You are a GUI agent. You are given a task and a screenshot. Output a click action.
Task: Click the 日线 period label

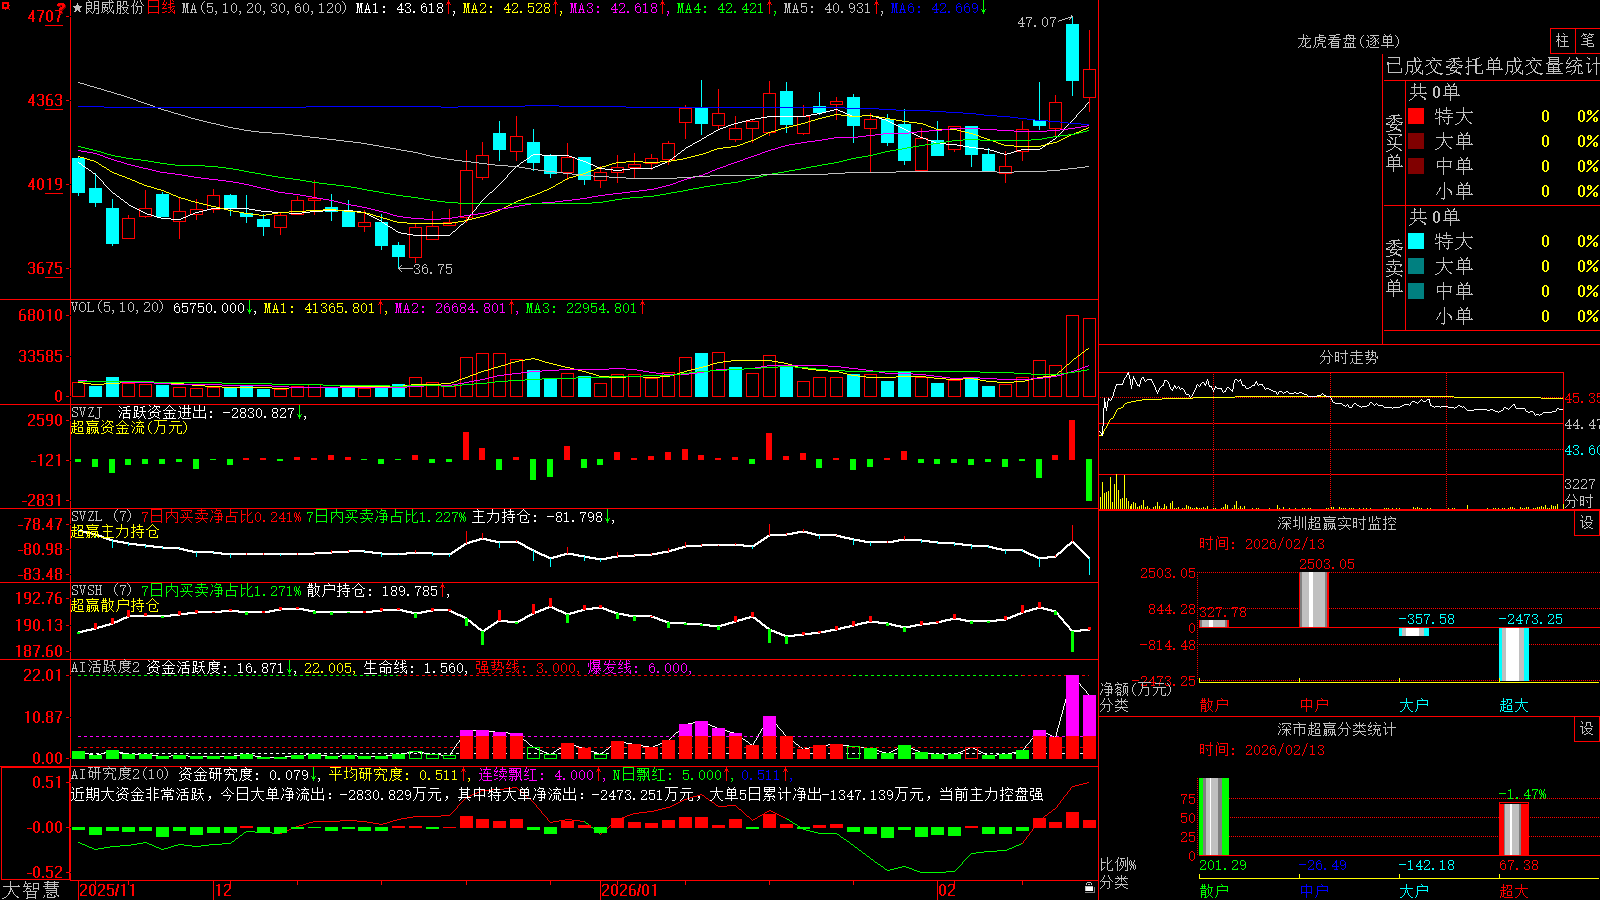click(x=161, y=8)
